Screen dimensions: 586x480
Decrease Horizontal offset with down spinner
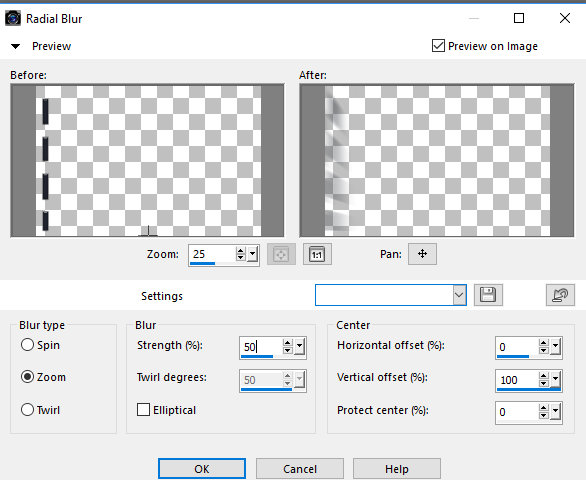(x=543, y=351)
